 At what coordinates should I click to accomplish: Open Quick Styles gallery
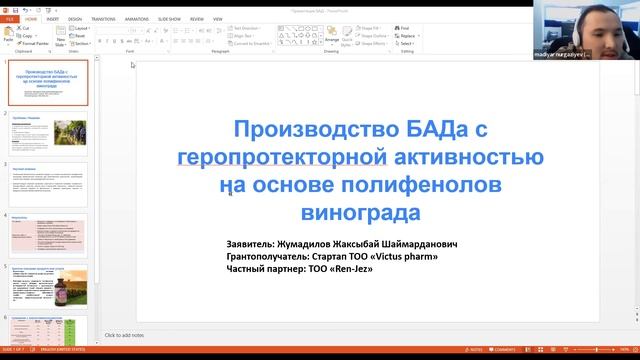[x=347, y=36]
